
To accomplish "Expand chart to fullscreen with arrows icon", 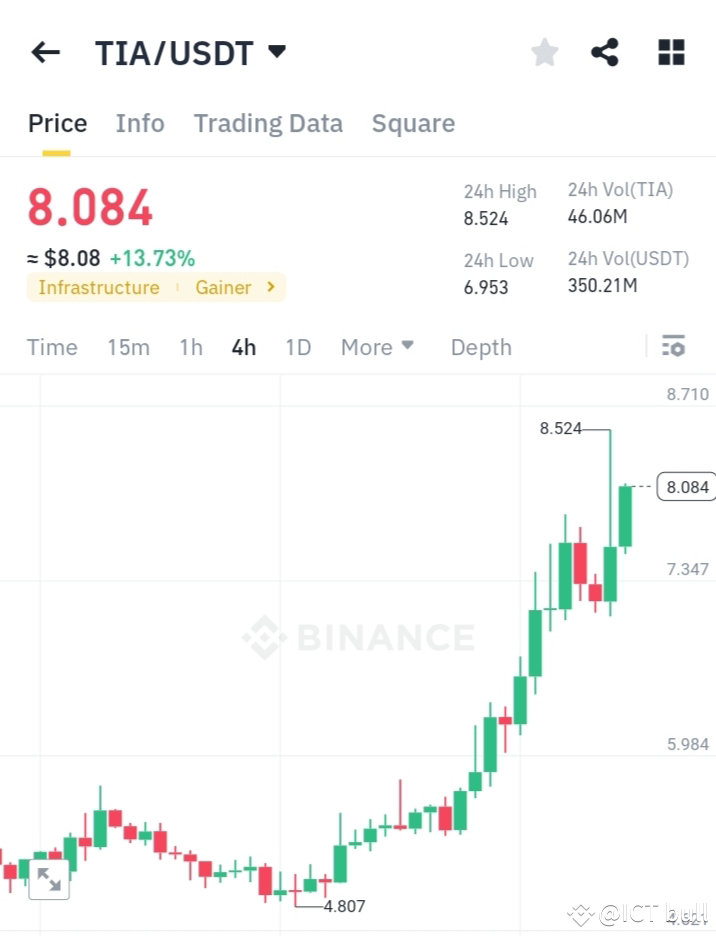I will click(49, 880).
